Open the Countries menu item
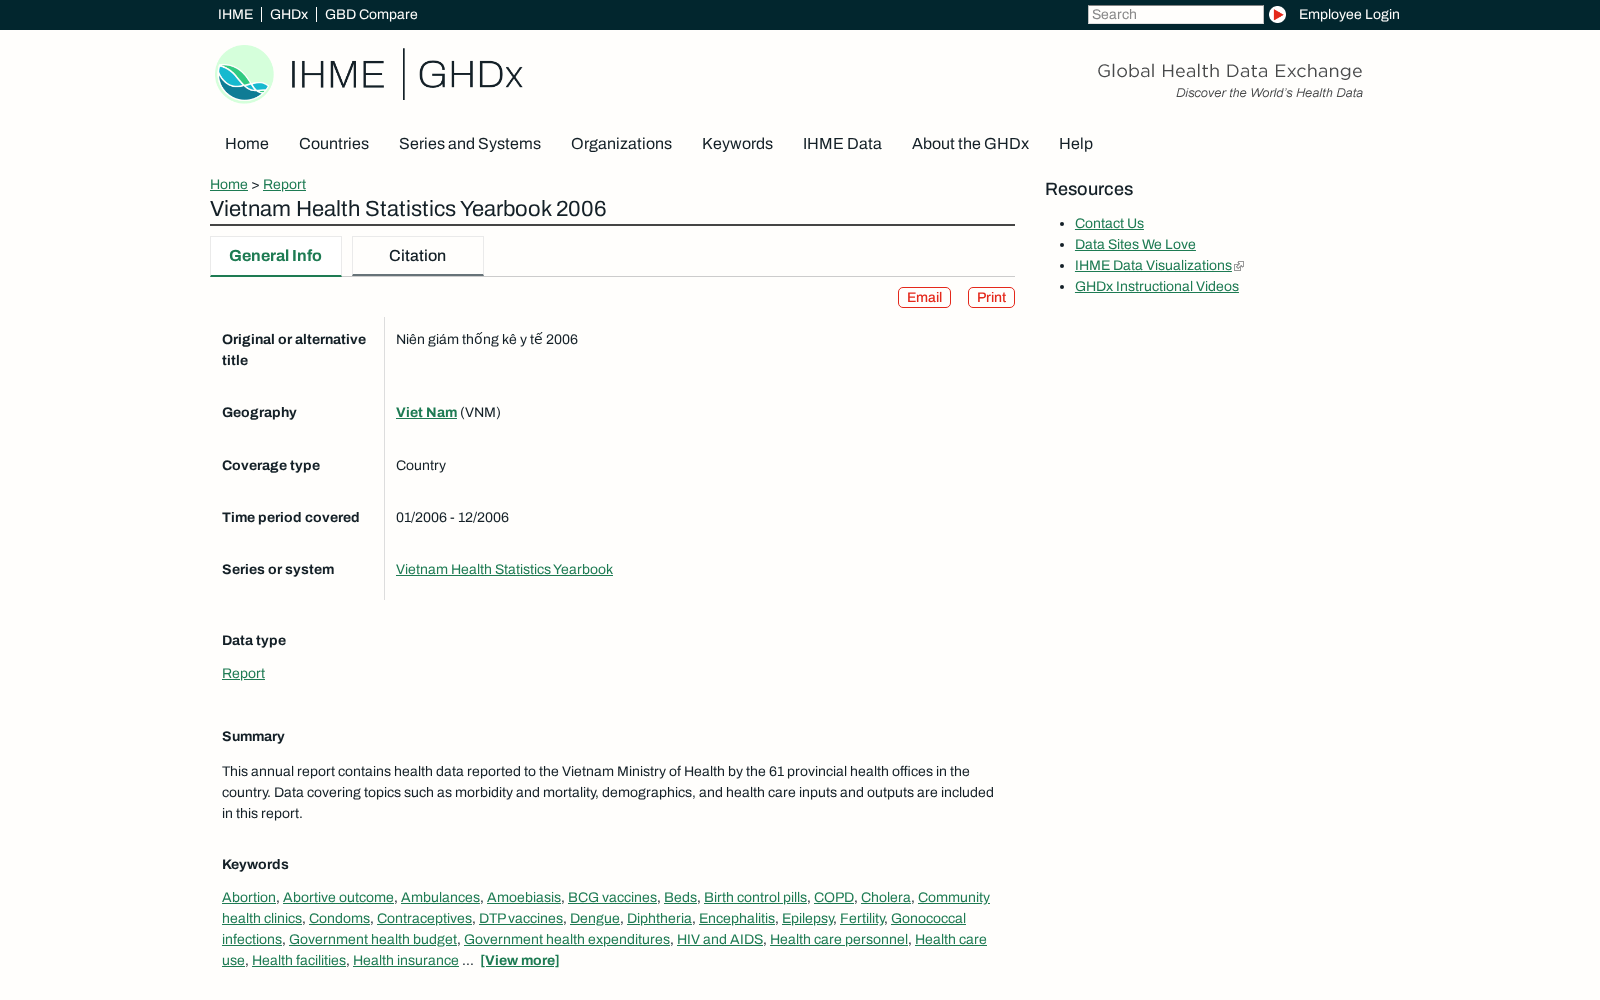1600x1000 pixels. 334,144
